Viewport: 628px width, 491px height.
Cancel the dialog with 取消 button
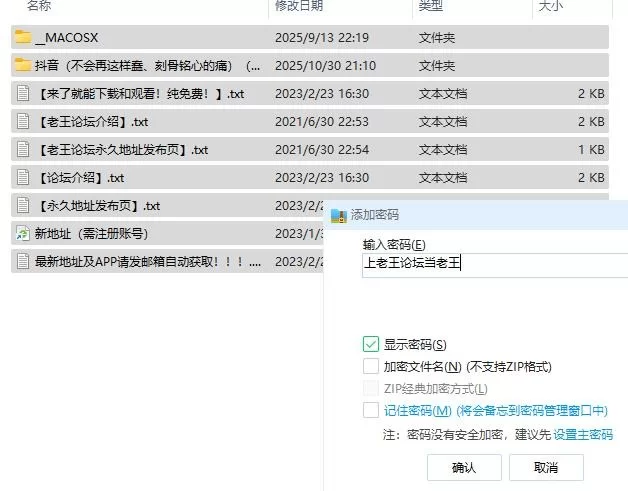tap(546, 467)
